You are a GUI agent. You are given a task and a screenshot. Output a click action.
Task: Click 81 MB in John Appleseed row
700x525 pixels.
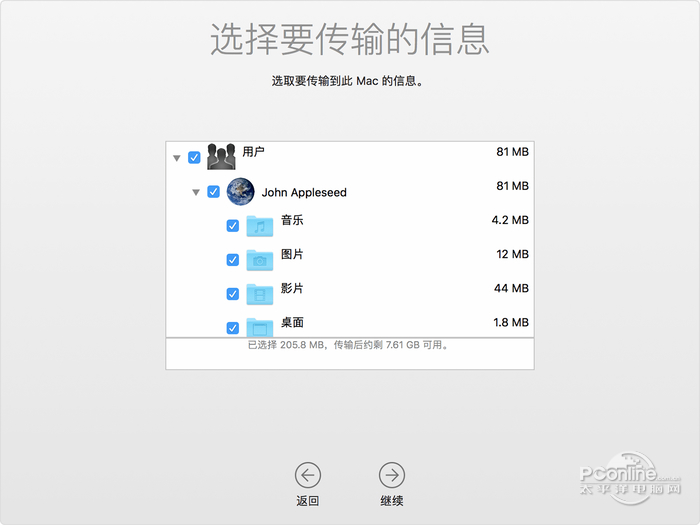(x=512, y=186)
